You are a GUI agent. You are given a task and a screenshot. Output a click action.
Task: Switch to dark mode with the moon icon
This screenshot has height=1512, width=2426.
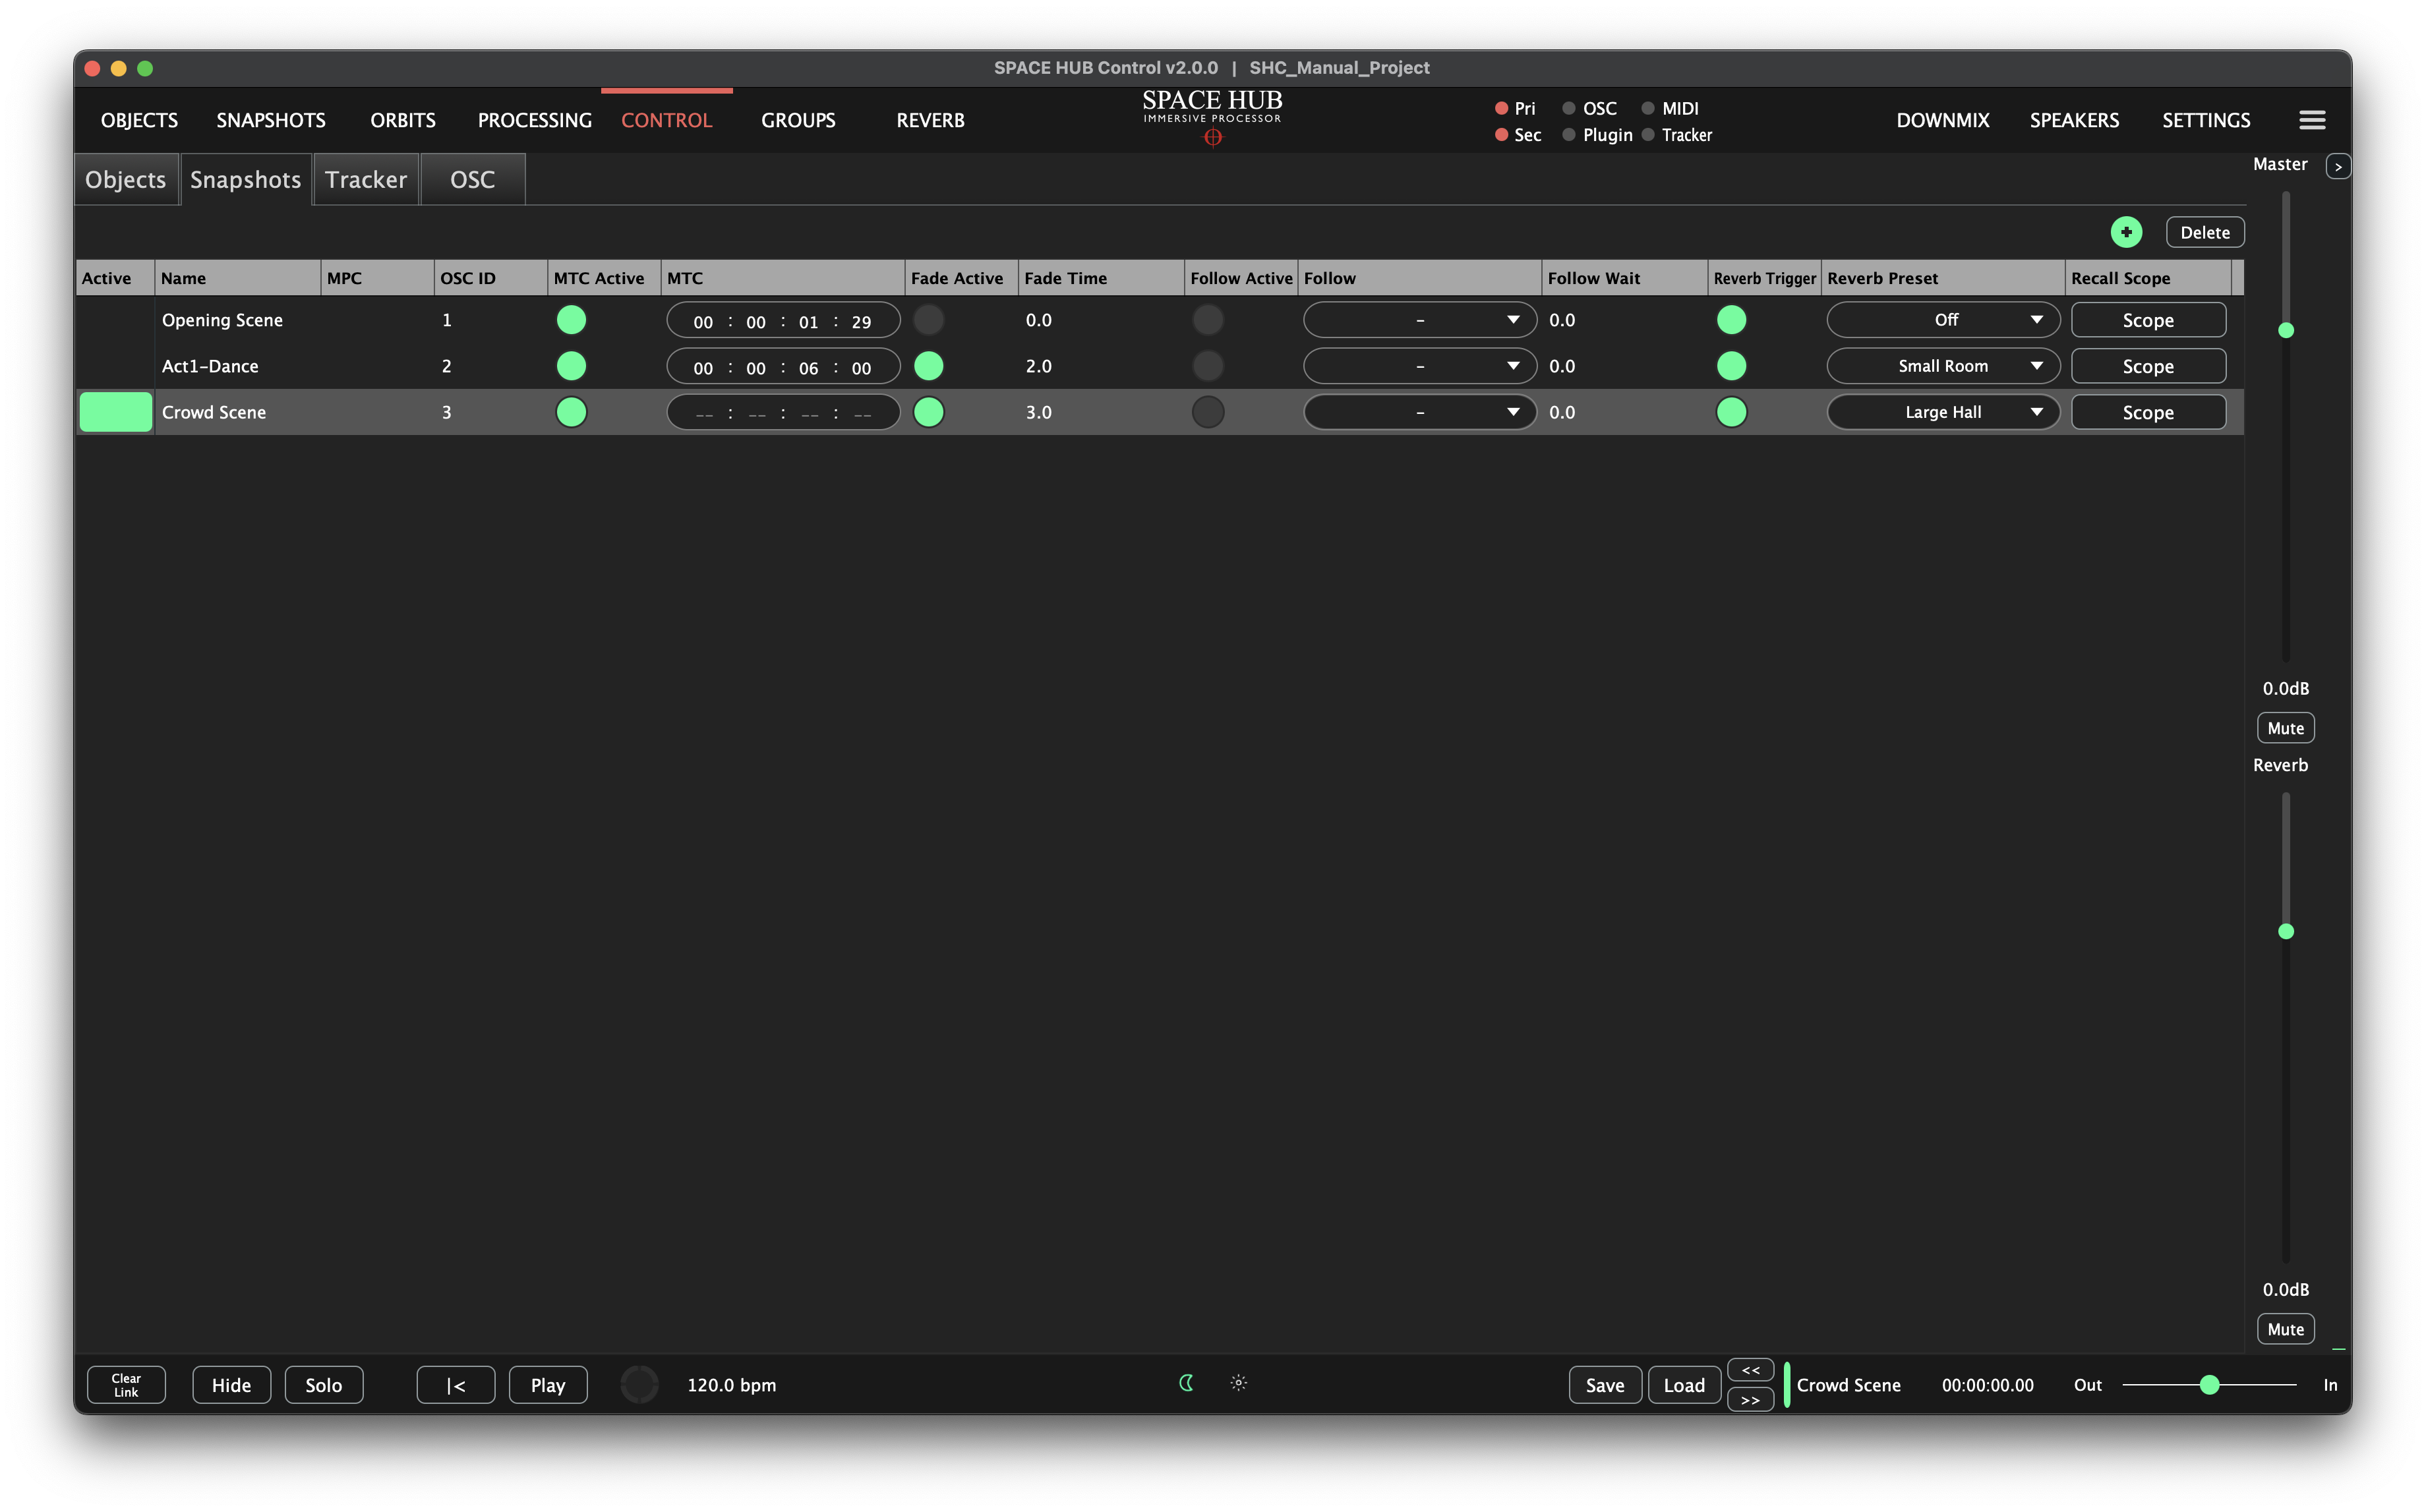[1187, 1383]
